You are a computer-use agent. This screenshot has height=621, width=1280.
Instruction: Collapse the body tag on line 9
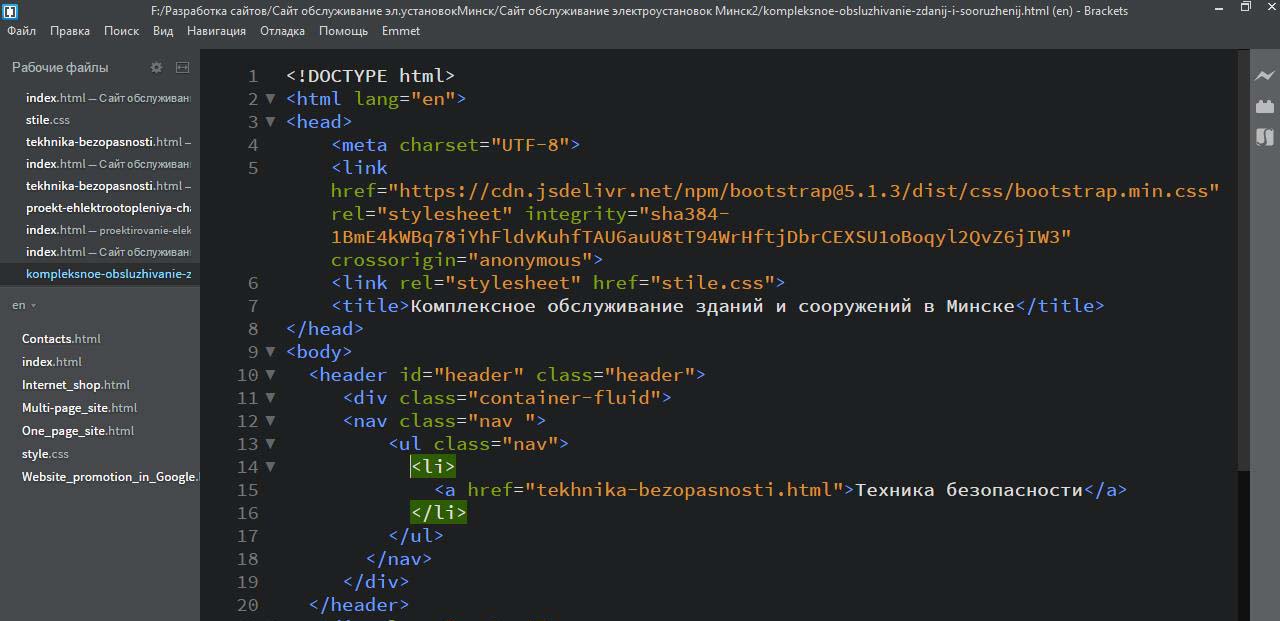tap(270, 352)
